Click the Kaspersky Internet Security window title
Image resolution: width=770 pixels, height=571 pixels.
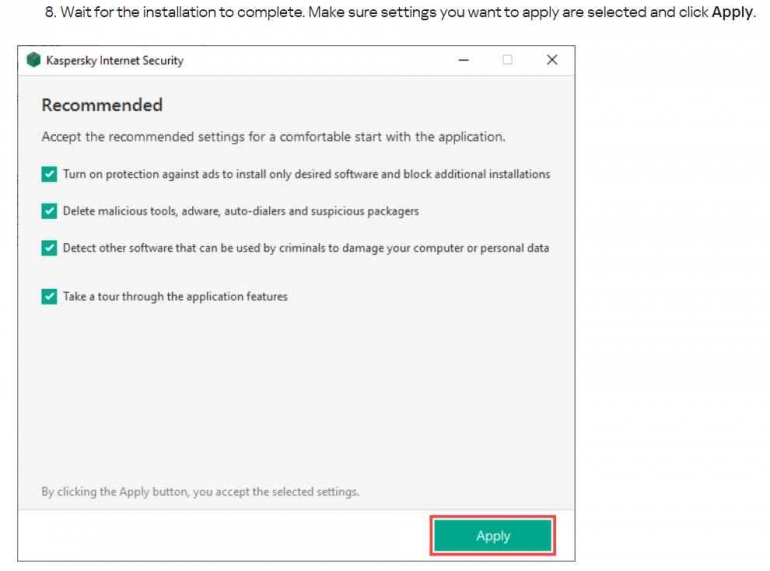pos(115,60)
